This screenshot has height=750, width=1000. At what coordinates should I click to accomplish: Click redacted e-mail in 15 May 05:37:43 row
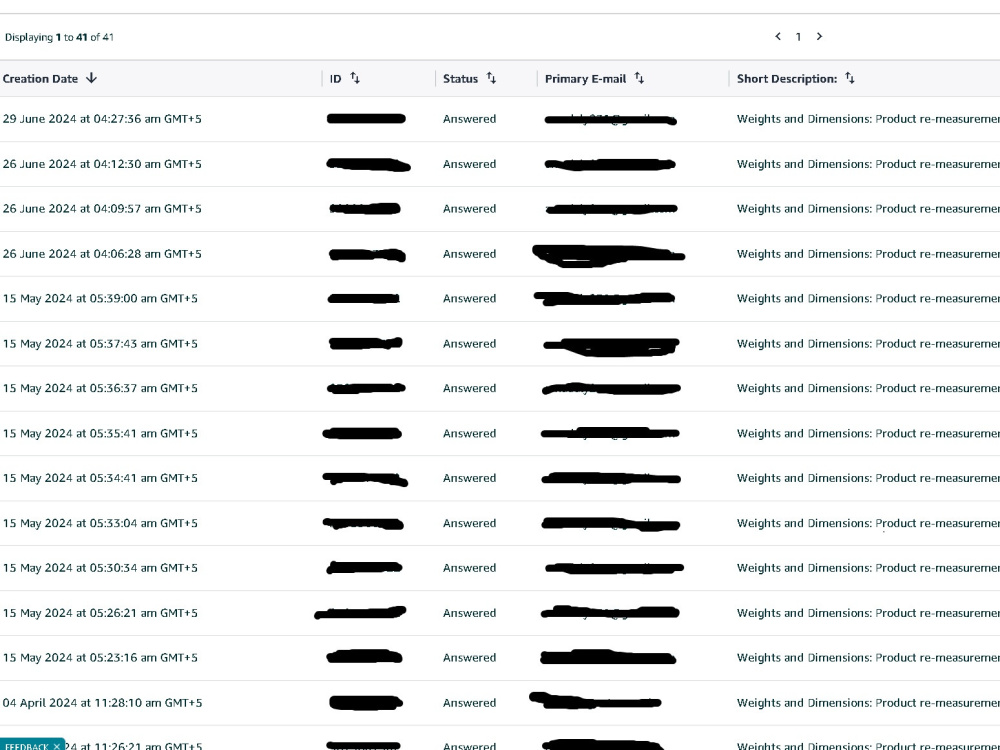click(611, 346)
